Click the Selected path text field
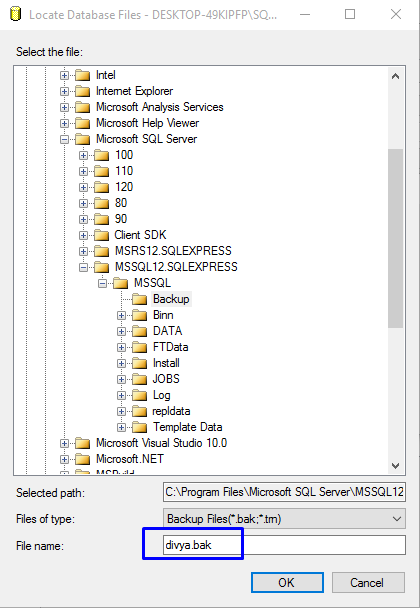This screenshot has height=608, width=420. [x=284, y=492]
